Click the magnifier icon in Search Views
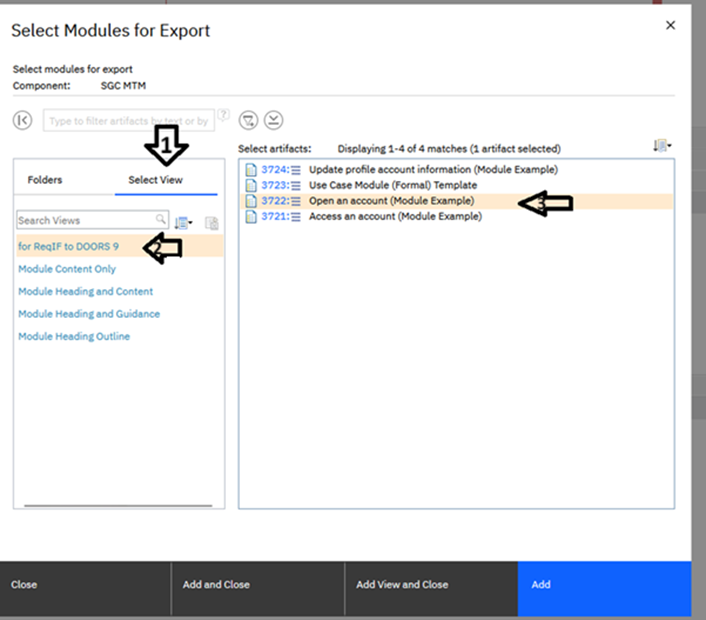The image size is (706, 620). pyautogui.click(x=160, y=220)
